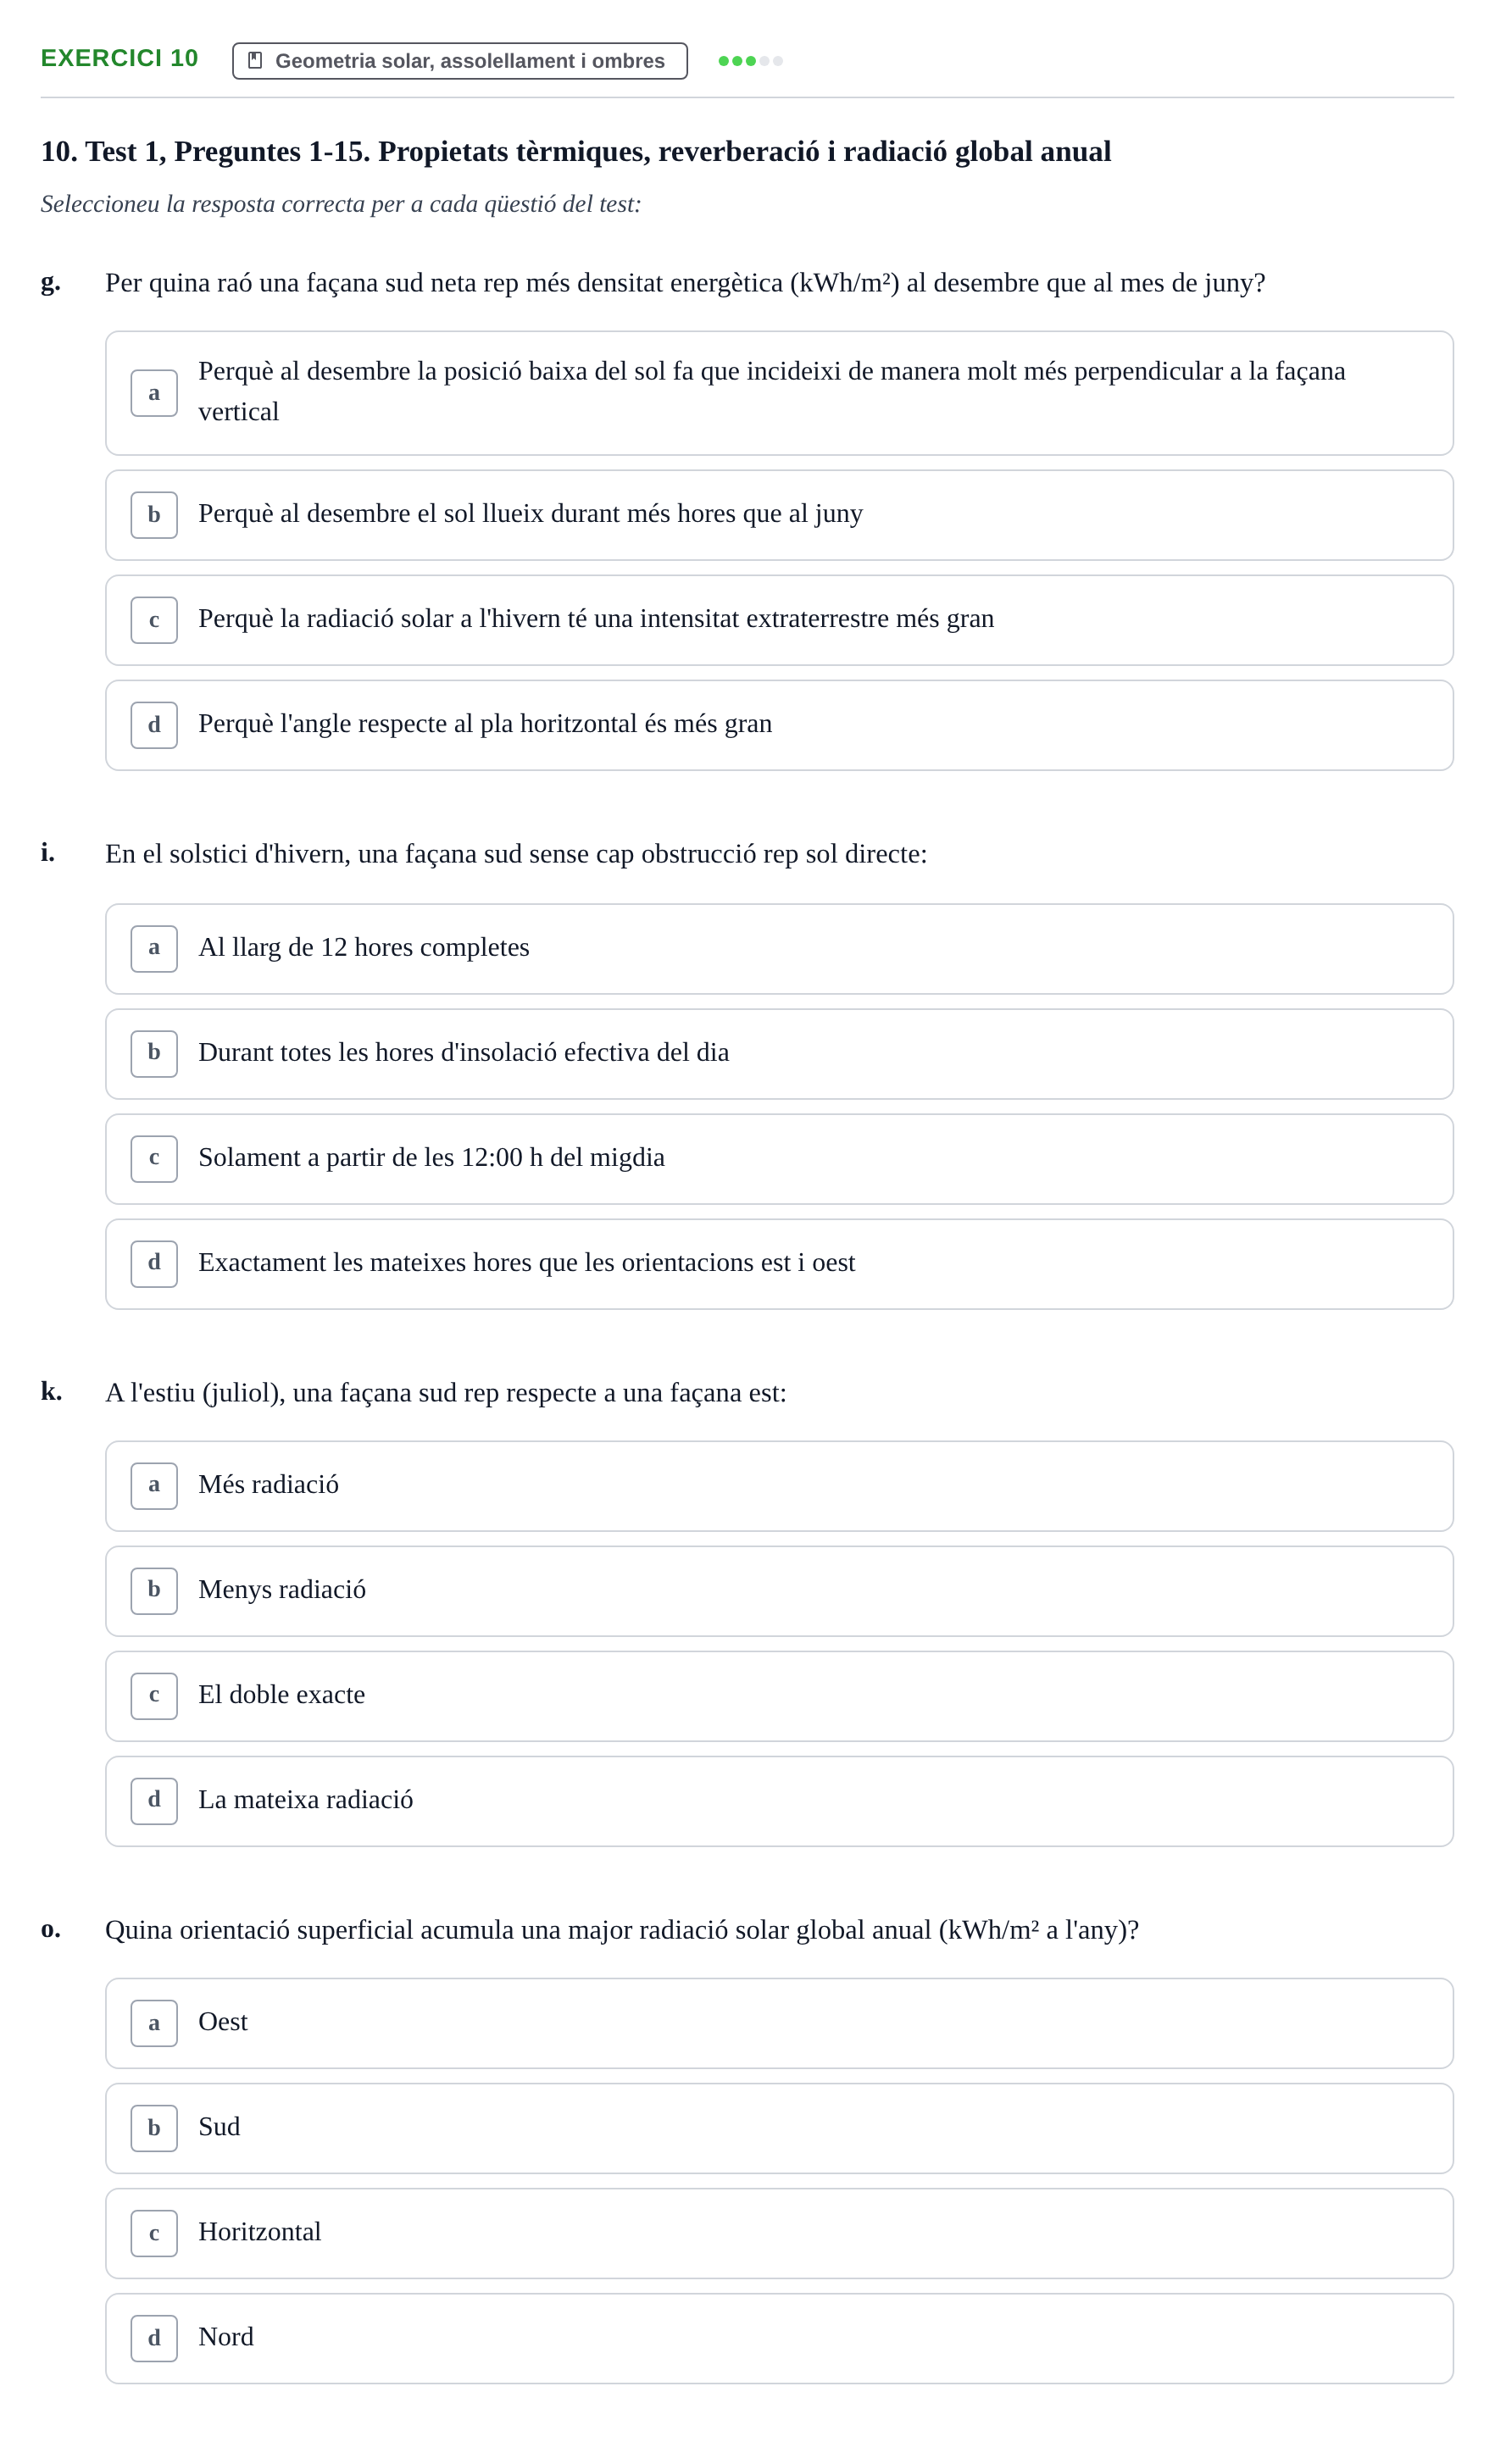The height and width of the screenshot is (2464, 1495).
Task: Click the 'EXERCICI 10' heading
Action: coord(119,58)
